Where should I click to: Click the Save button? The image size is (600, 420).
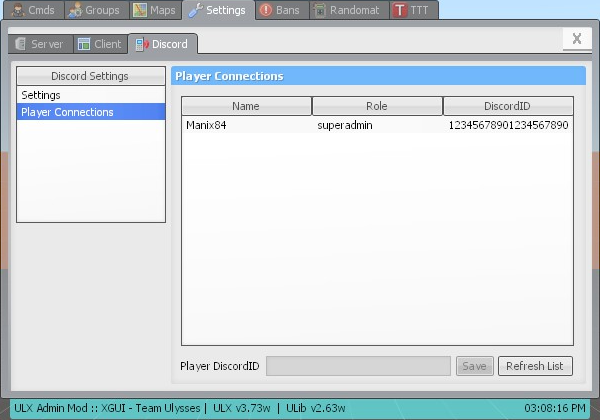click(x=474, y=366)
